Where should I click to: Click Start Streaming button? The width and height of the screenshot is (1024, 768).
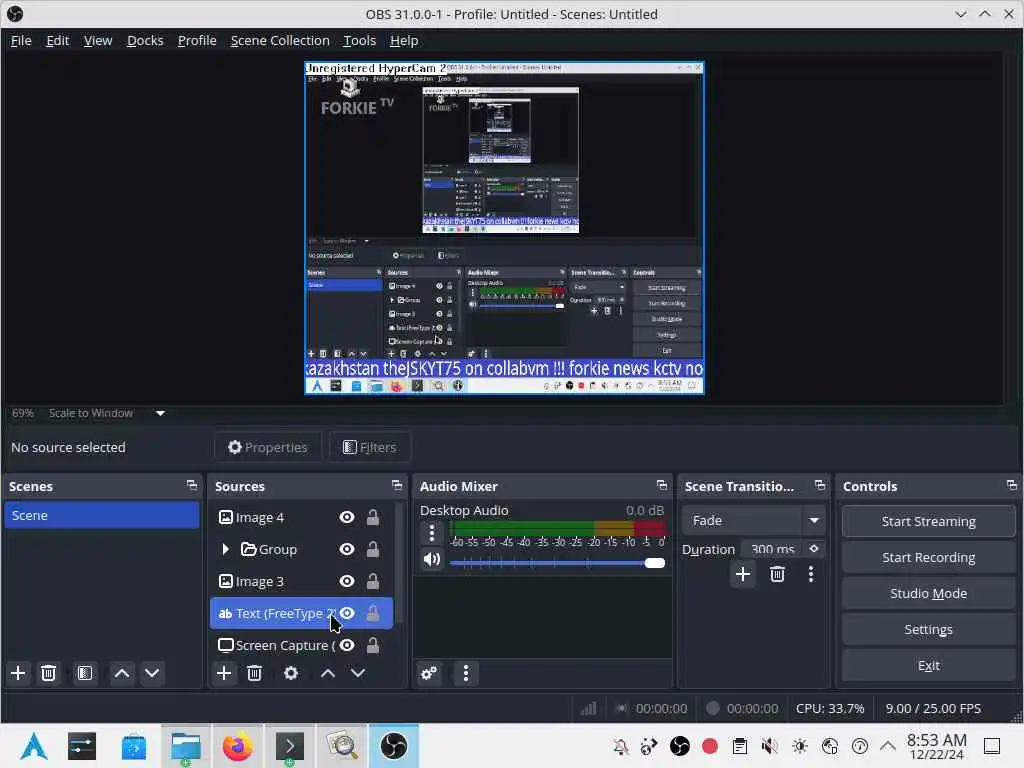(x=928, y=521)
